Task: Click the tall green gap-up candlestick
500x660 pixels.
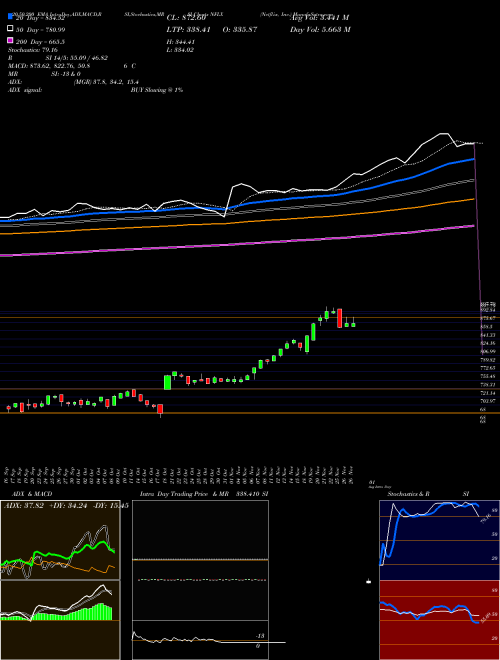Action: 168,382
